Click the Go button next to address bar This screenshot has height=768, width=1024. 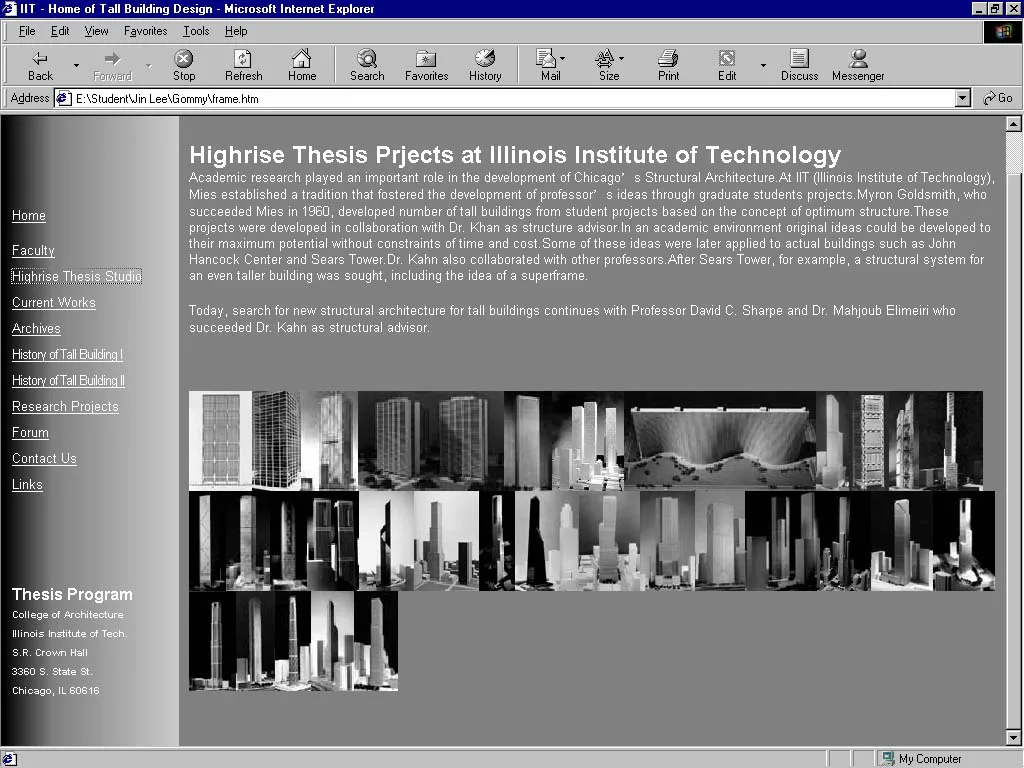click(x=998, y=98)
